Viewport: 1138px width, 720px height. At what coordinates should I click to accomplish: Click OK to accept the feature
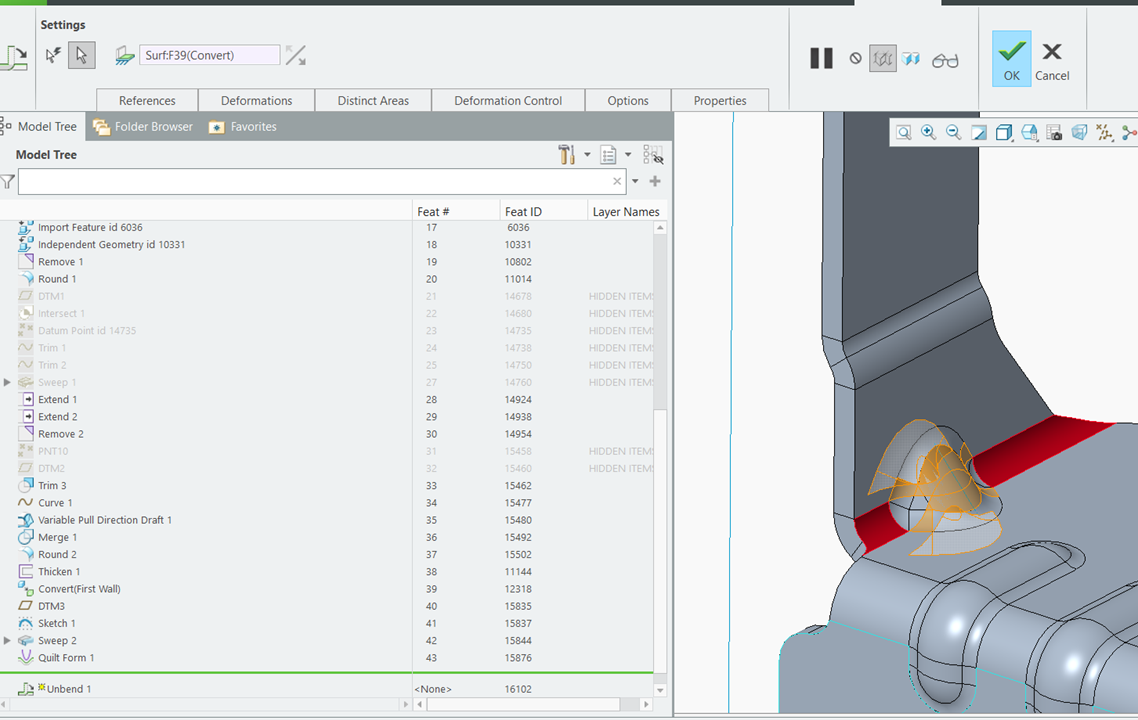coord(1011,59)
